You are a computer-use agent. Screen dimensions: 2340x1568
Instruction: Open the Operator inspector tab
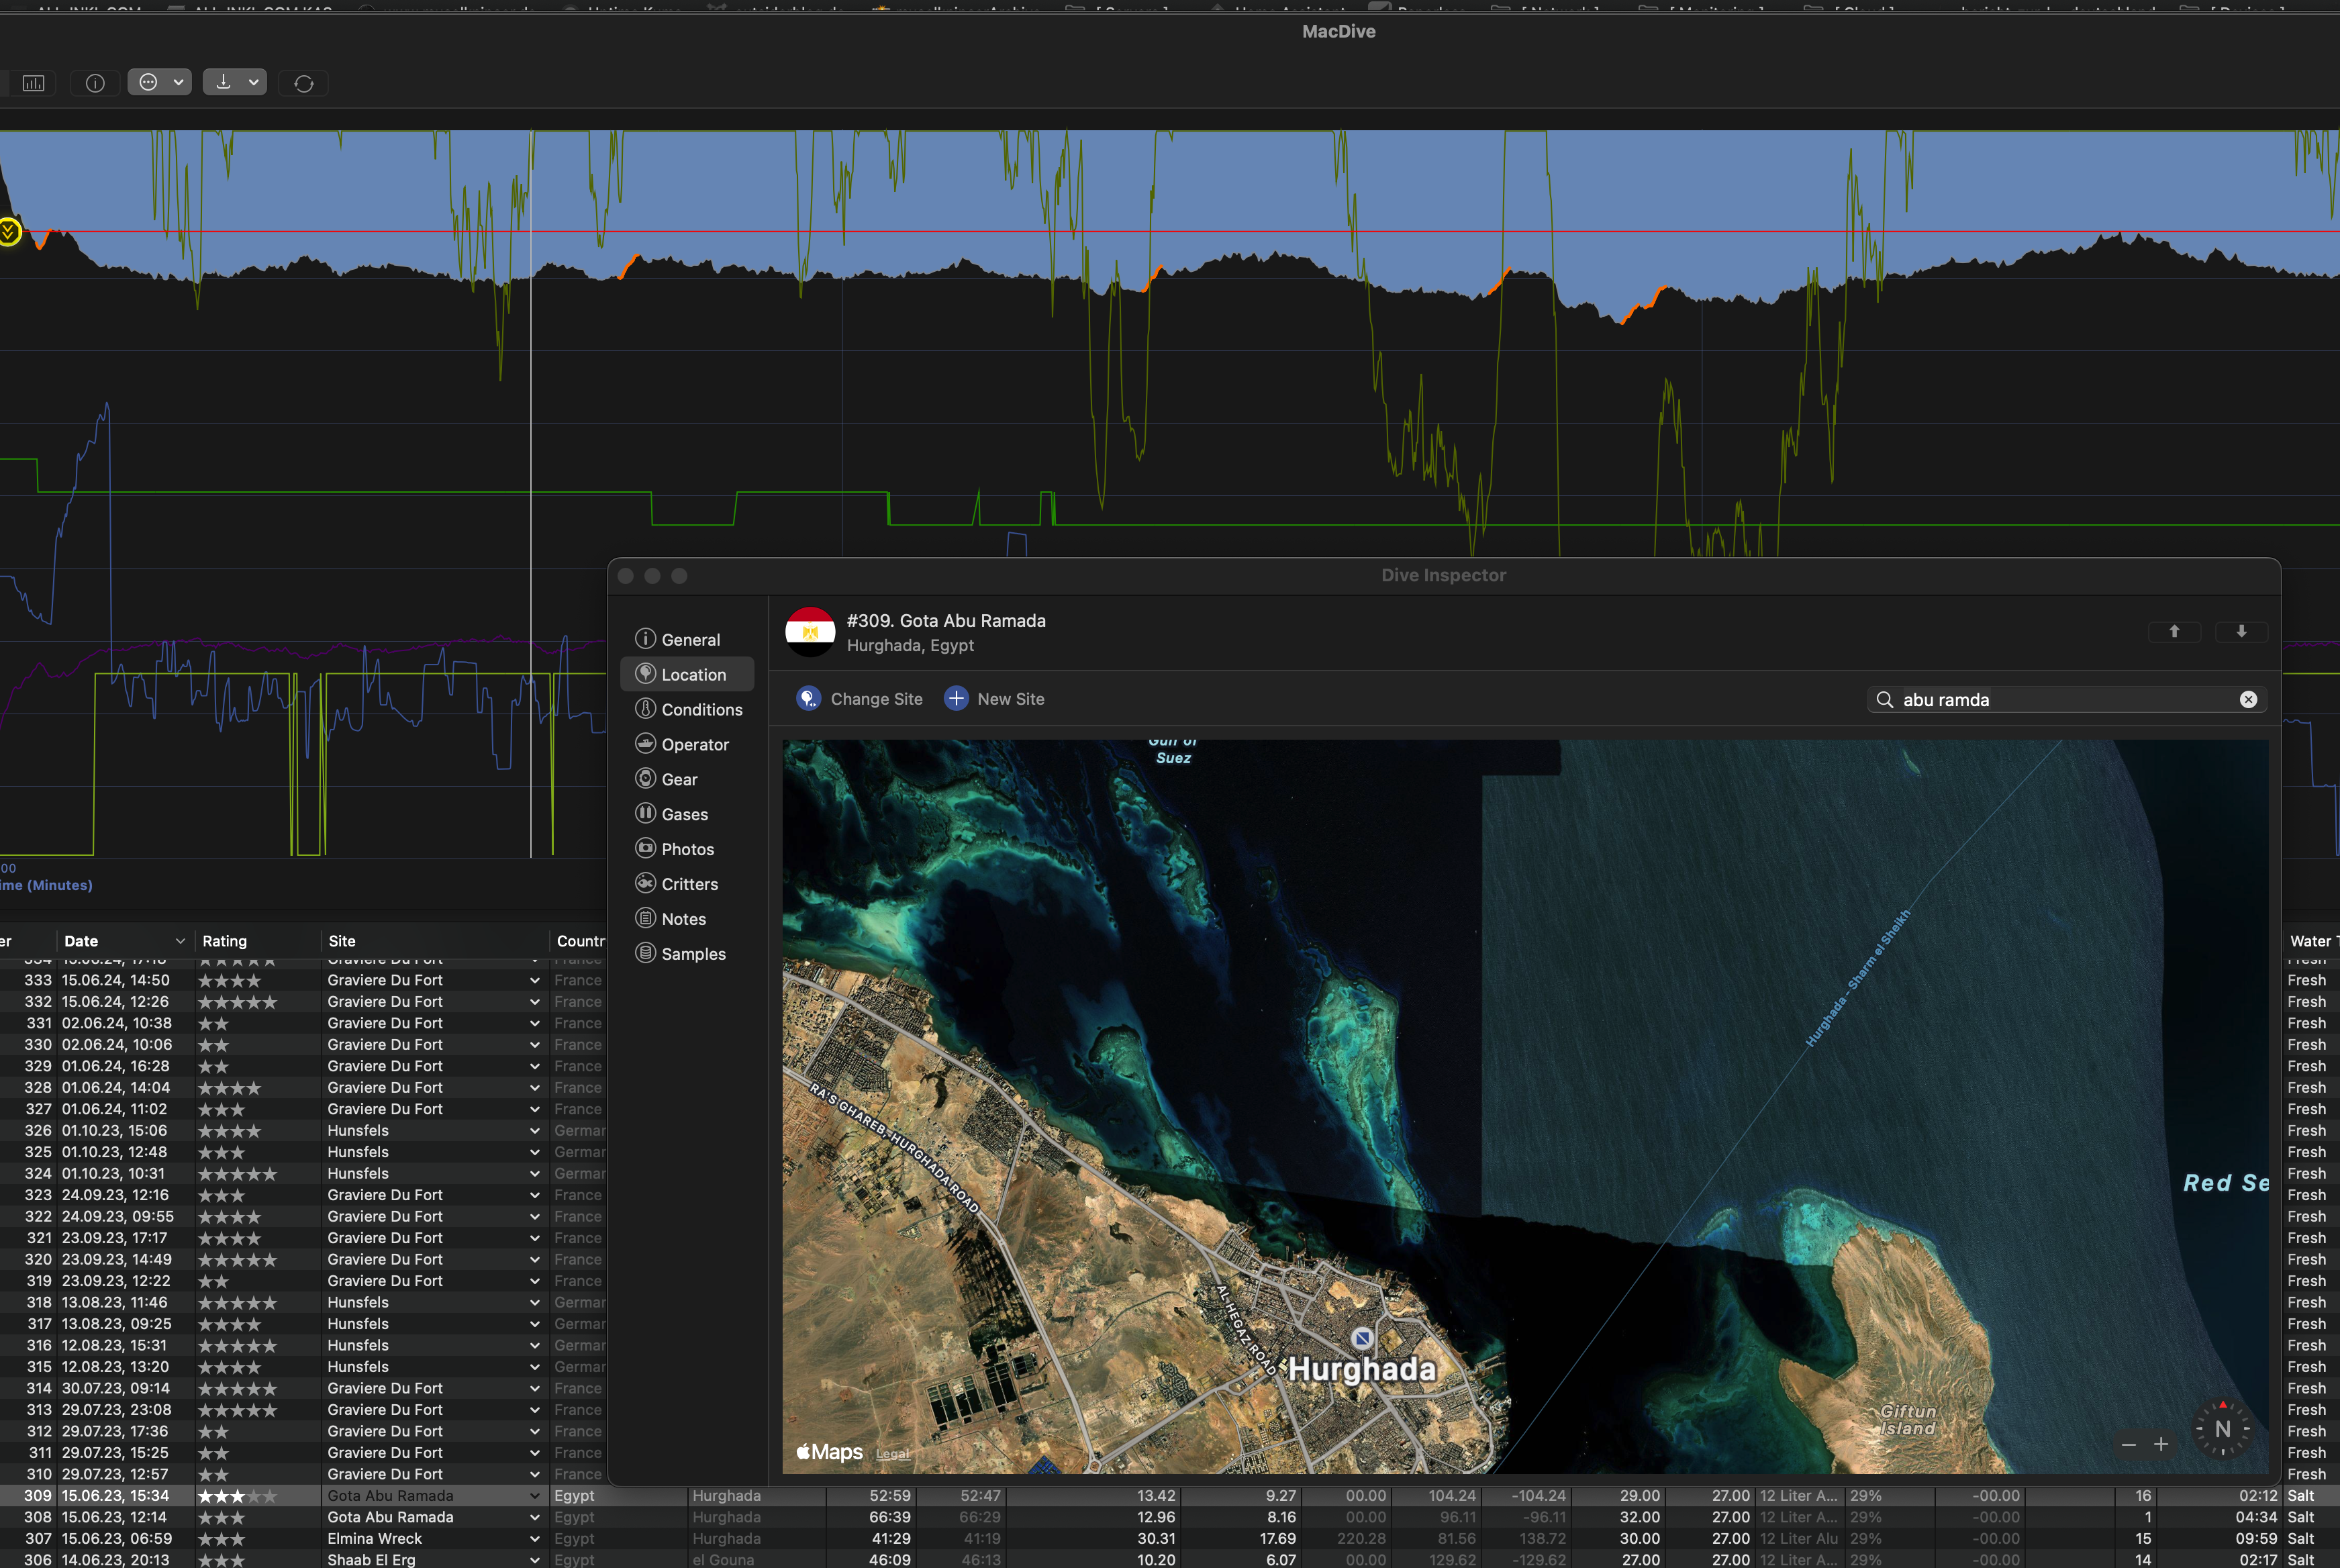(688, 744)
